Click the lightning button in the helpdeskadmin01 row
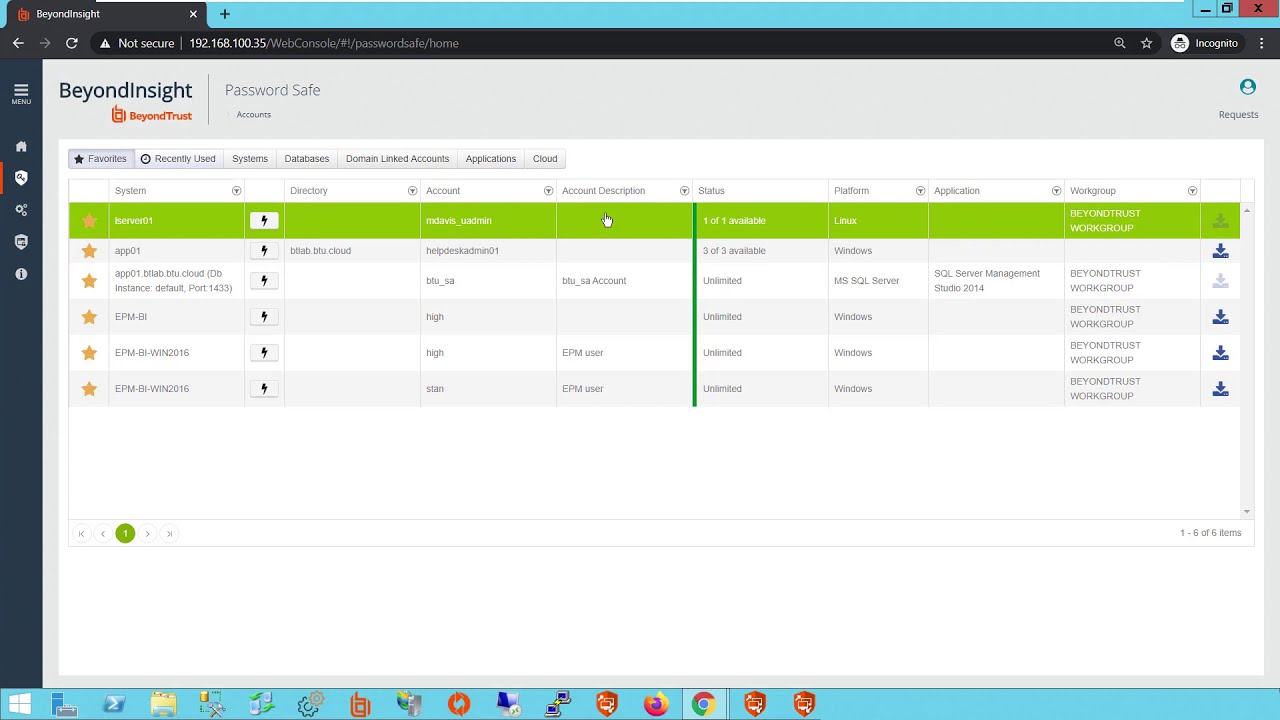The height and width of the screenshot is (720, 1280). [264, 251]
